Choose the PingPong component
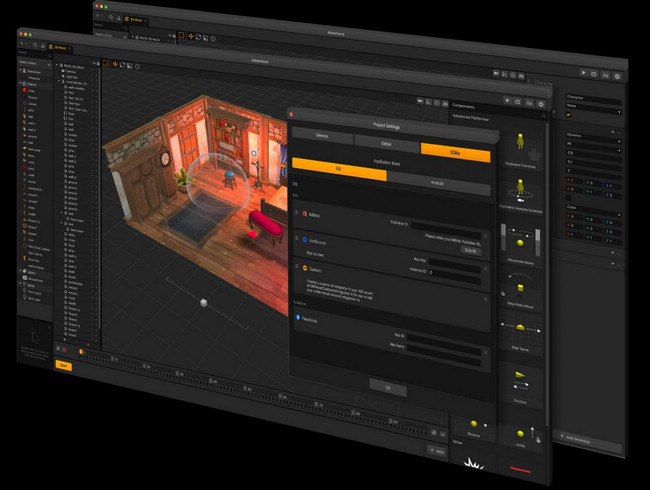The height and width of the screenshot is (490, 650). click(x=521, y=383)
